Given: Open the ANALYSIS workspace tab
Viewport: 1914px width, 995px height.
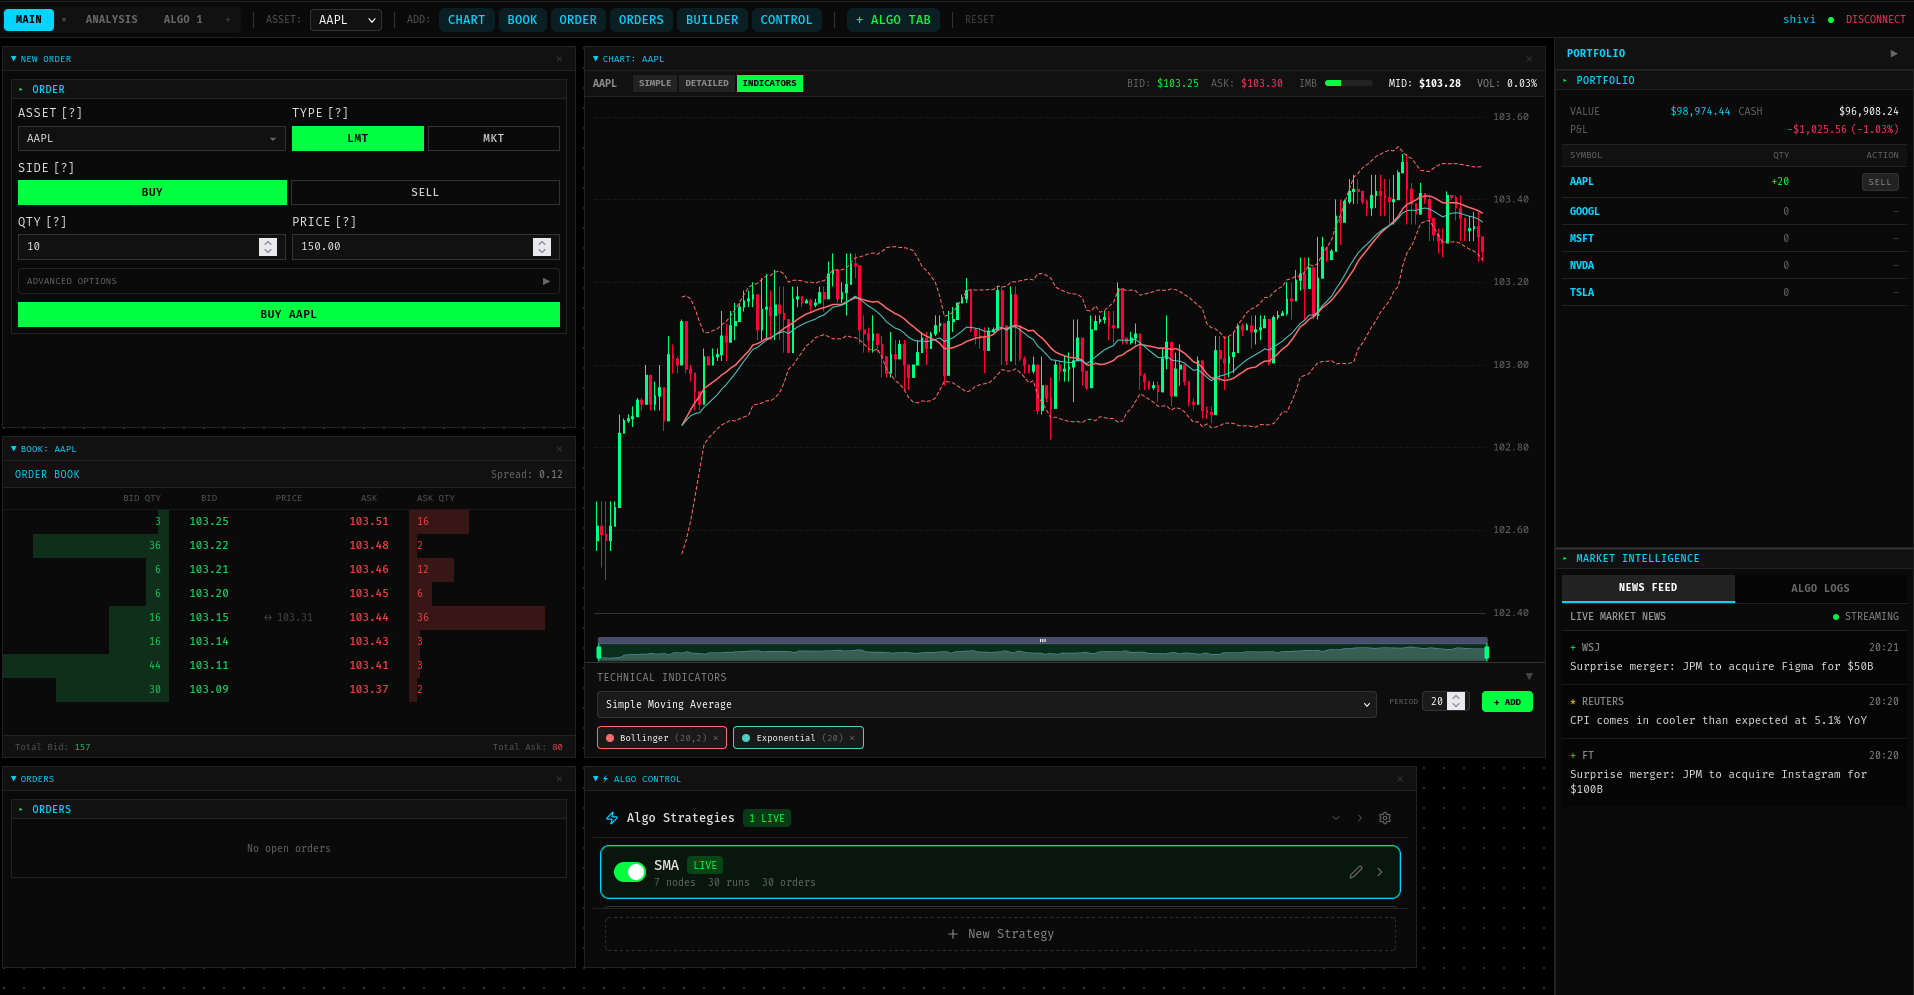Looking at the screenshot, I should (x=111, y=19).
